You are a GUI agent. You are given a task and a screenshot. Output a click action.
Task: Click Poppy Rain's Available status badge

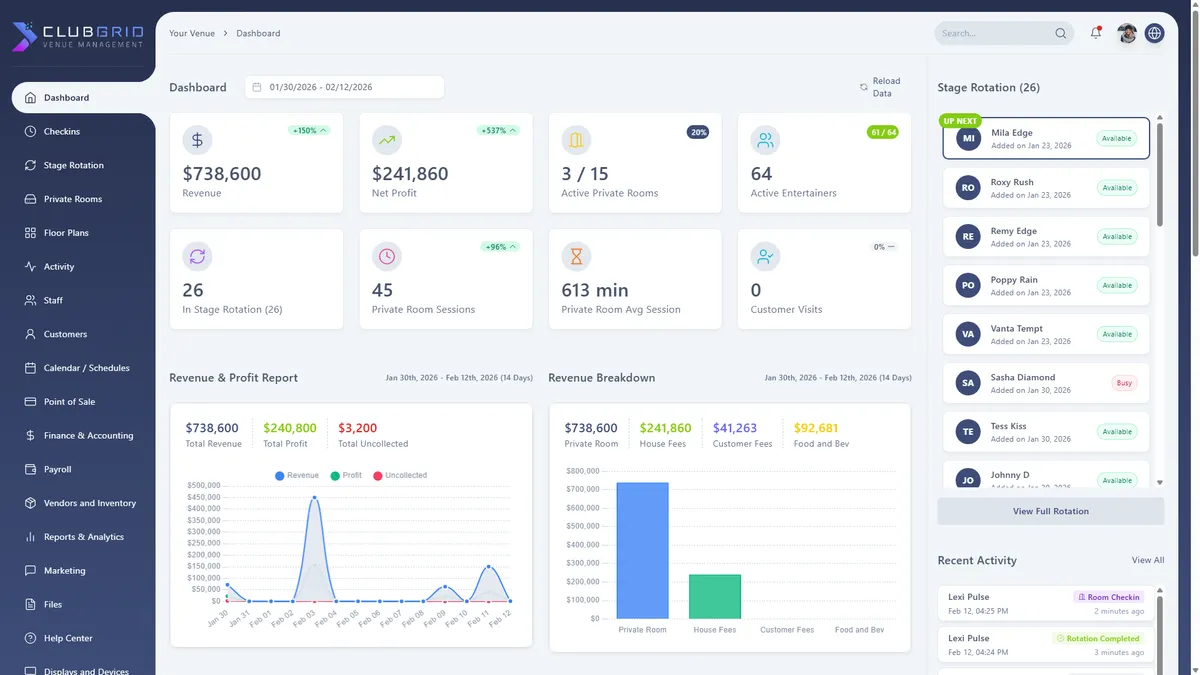click(1117, 286)
